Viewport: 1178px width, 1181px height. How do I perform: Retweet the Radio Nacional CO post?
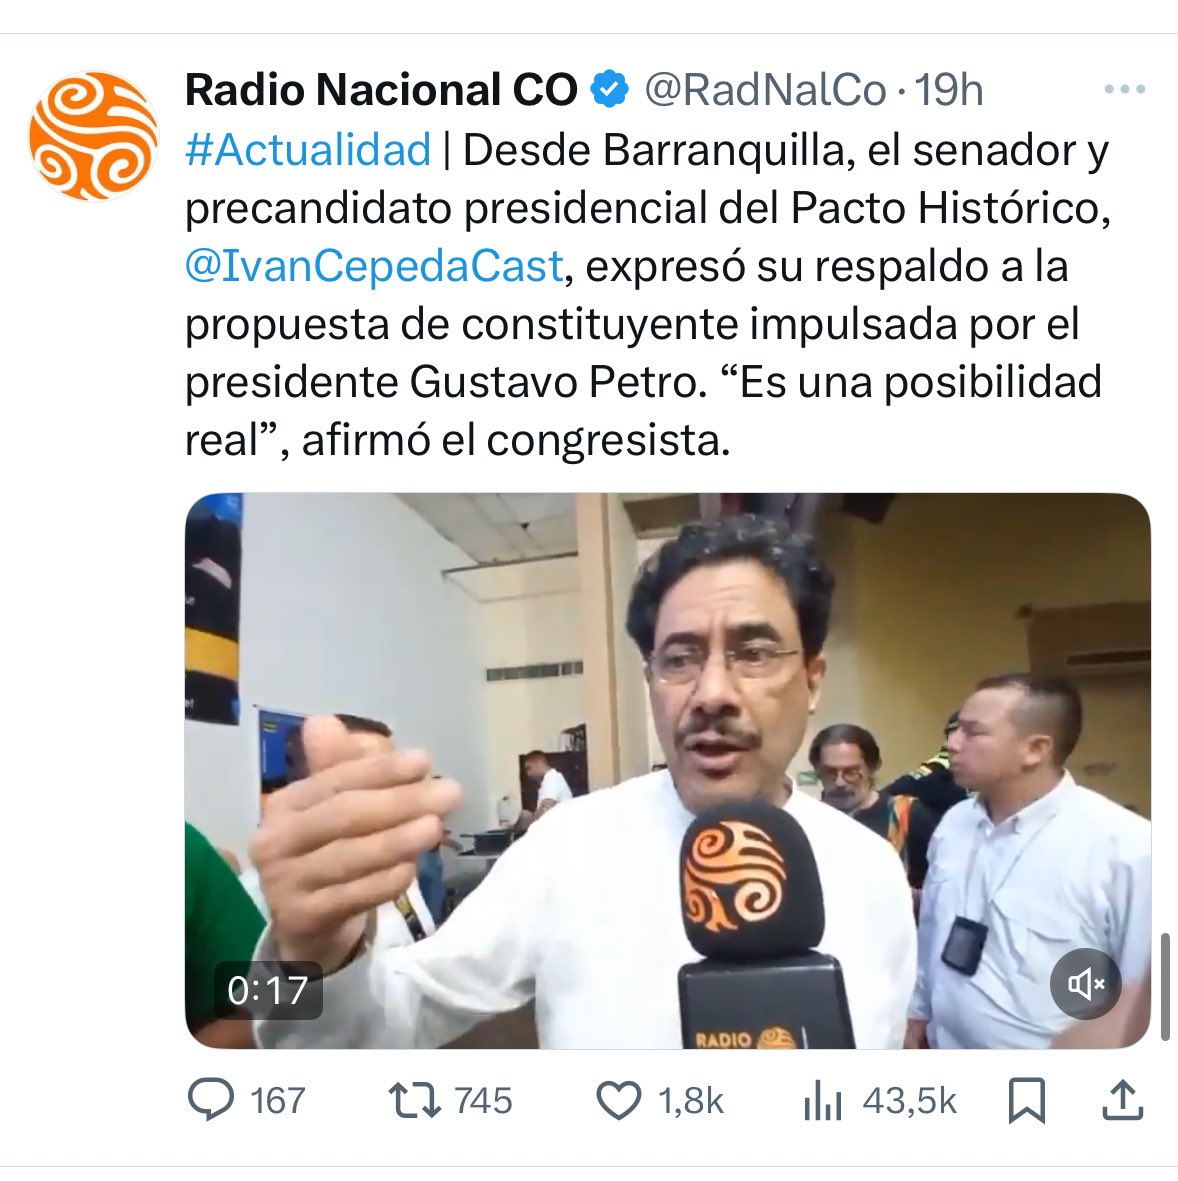(x=414, y=1100)
